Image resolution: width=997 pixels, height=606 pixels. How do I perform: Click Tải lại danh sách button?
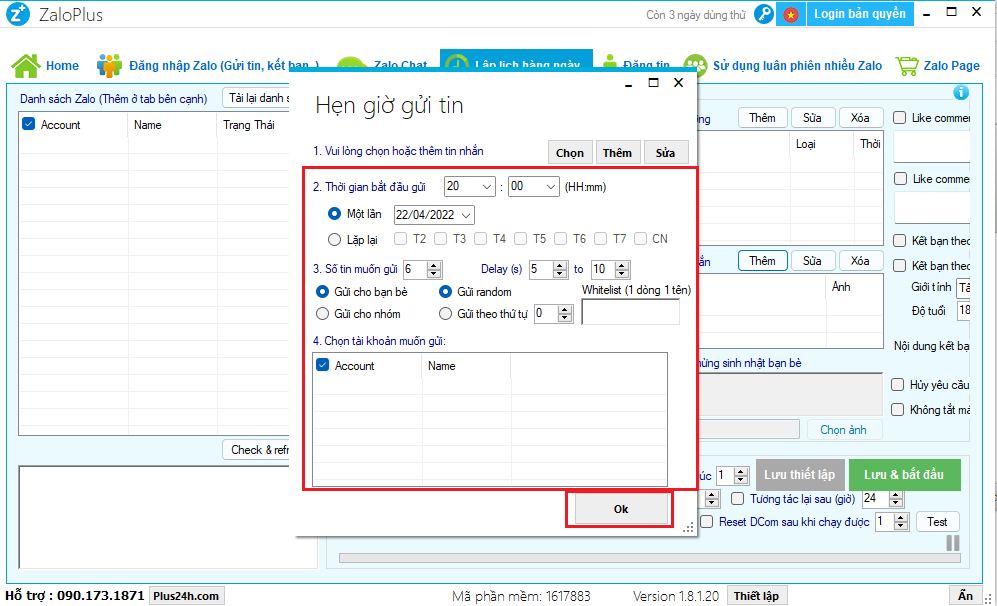point(257,98)
